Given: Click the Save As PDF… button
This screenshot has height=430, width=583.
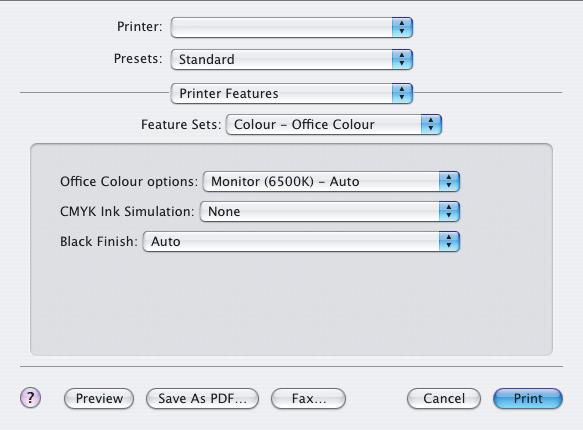Looking at the screenshot, I should (202, 398).
